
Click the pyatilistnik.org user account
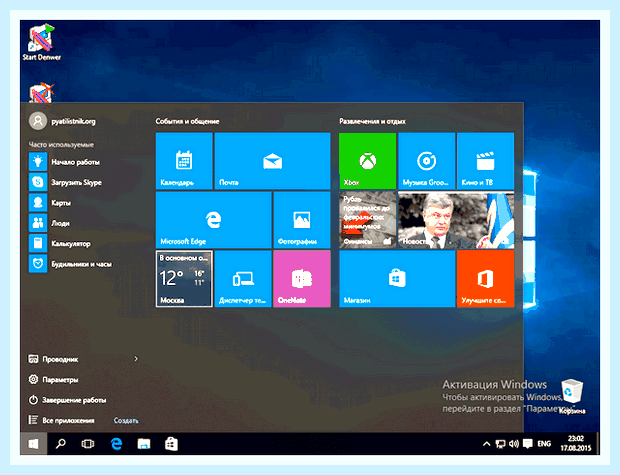[x=62, y=121]
